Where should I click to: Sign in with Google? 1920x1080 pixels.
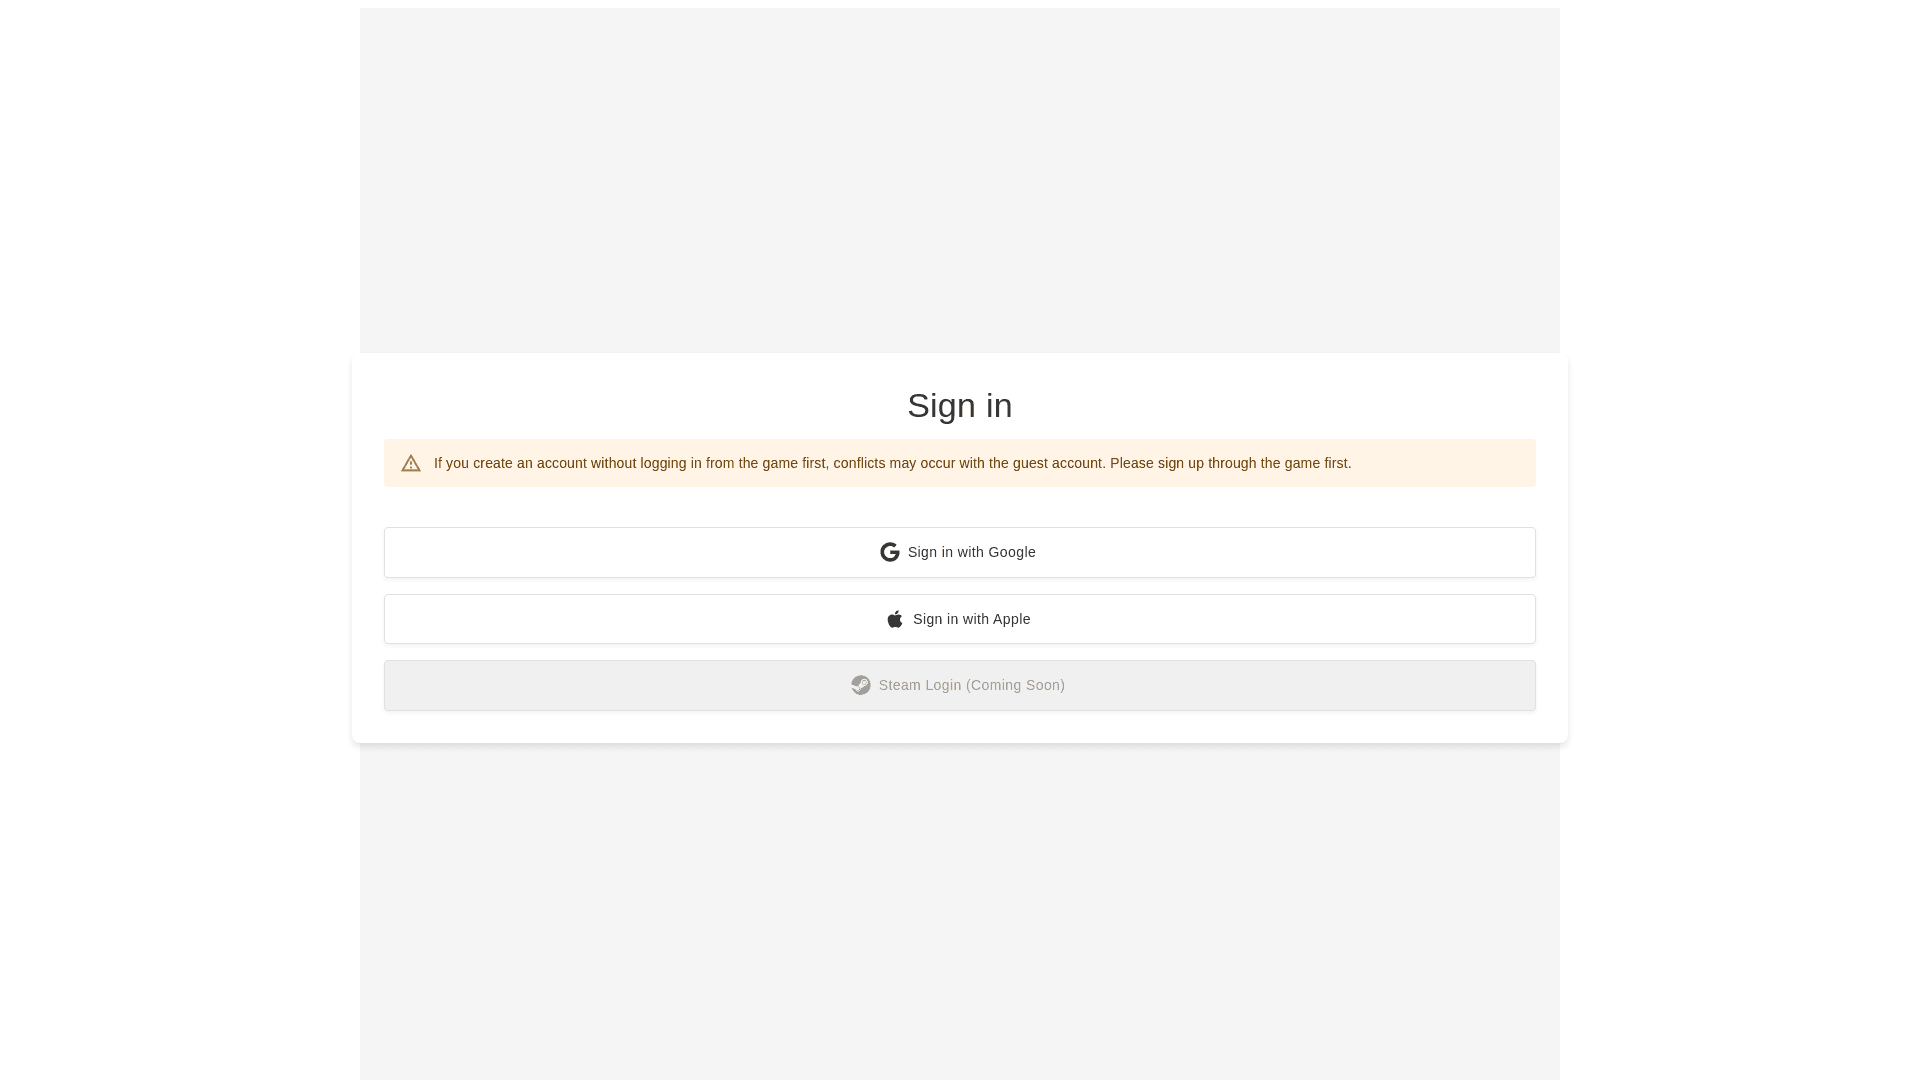pos(959,552)
